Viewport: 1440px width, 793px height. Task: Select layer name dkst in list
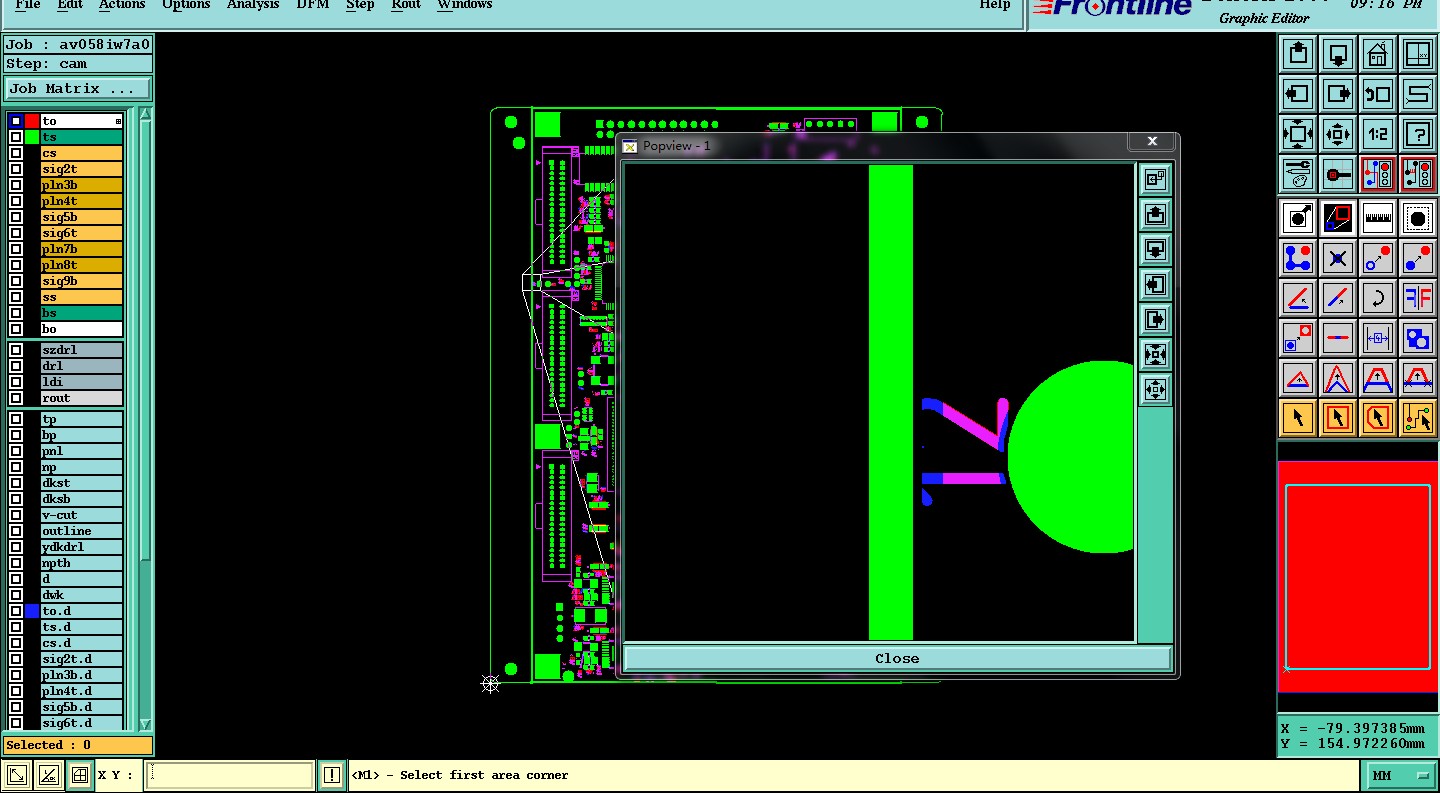(81, 483)
